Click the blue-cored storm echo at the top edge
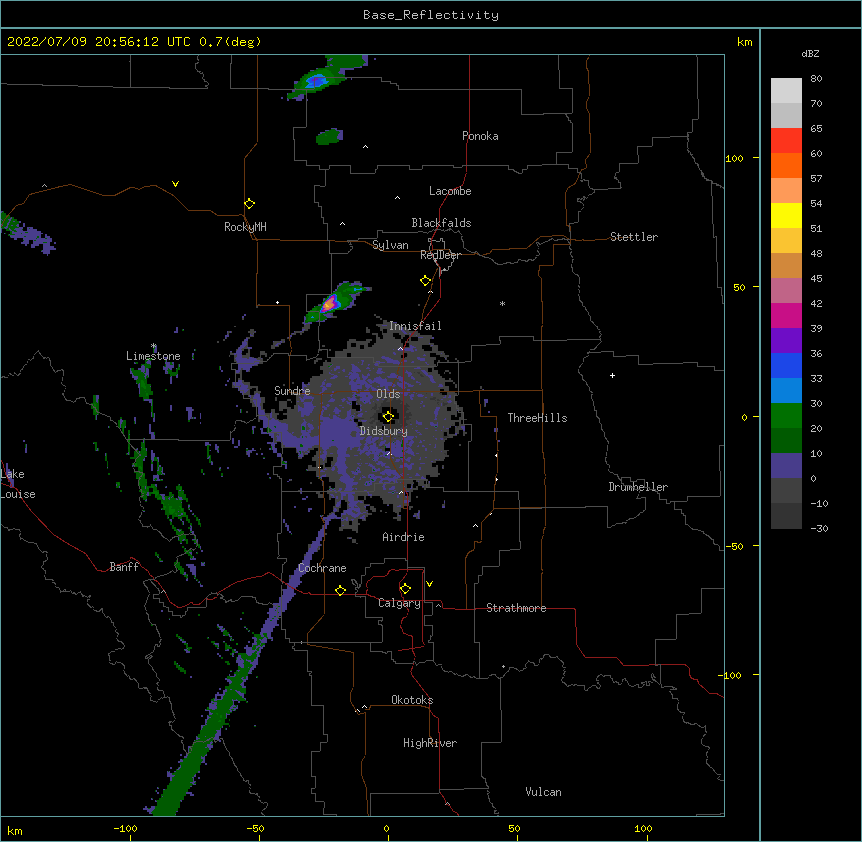Viewport: 862px width, 842px height. [317, 81]
